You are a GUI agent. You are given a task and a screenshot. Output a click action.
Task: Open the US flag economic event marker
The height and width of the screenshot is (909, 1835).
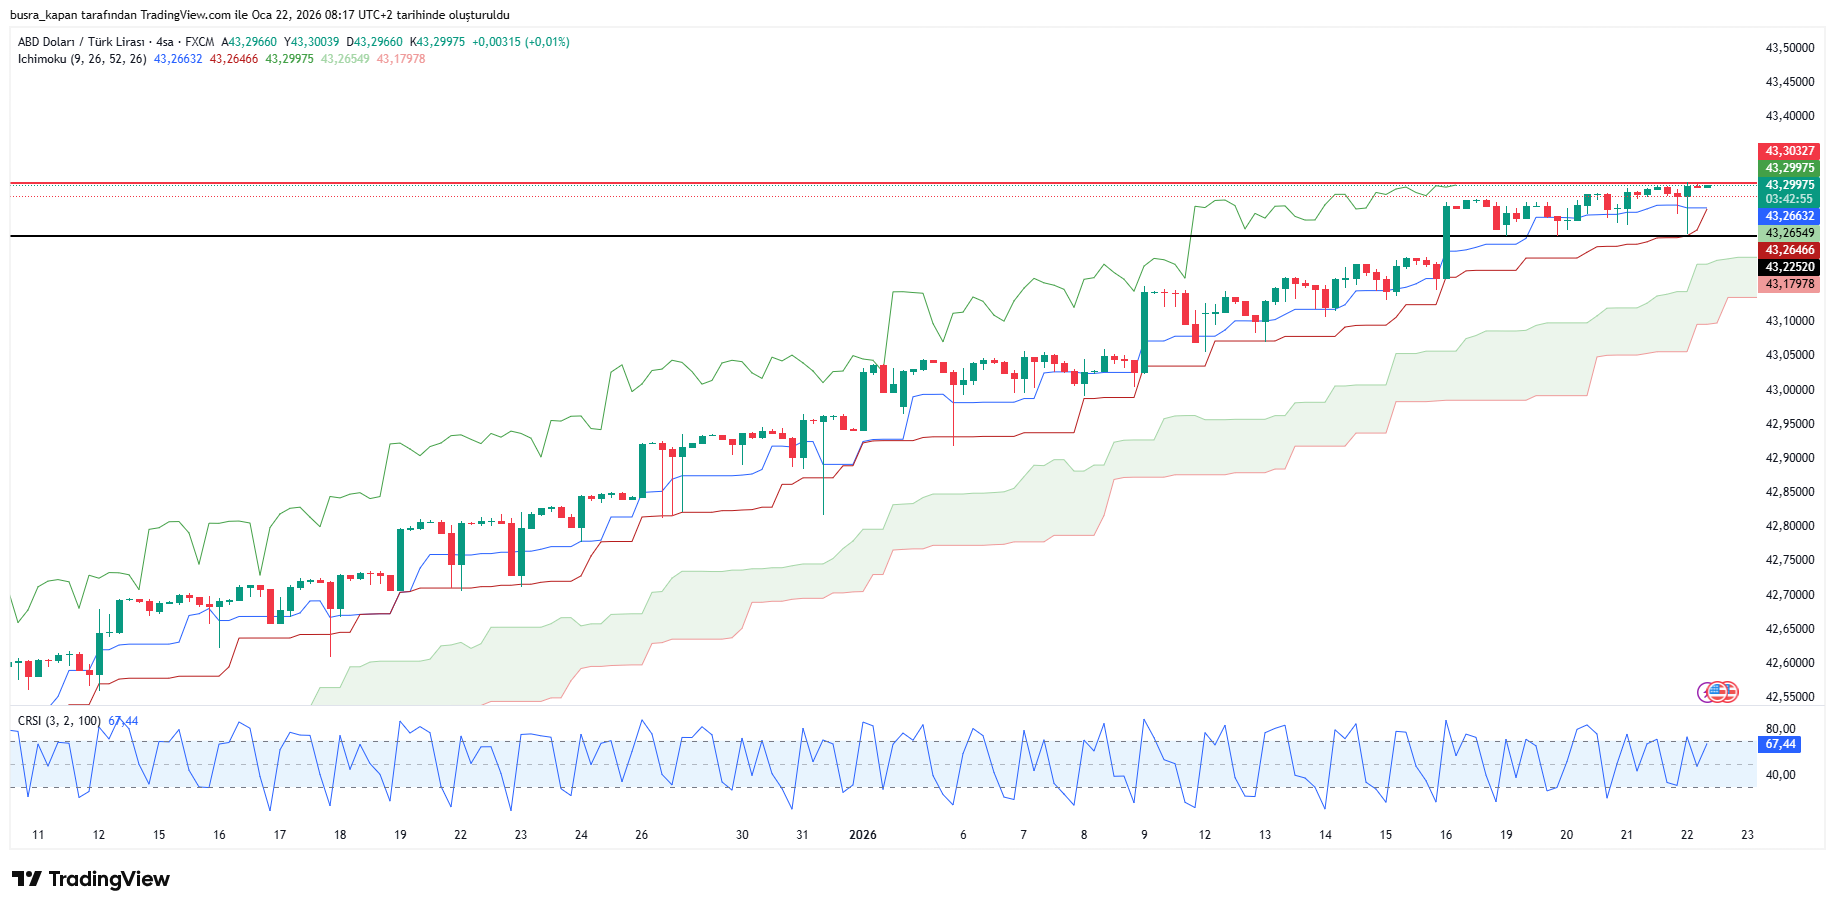point(1718,691)
